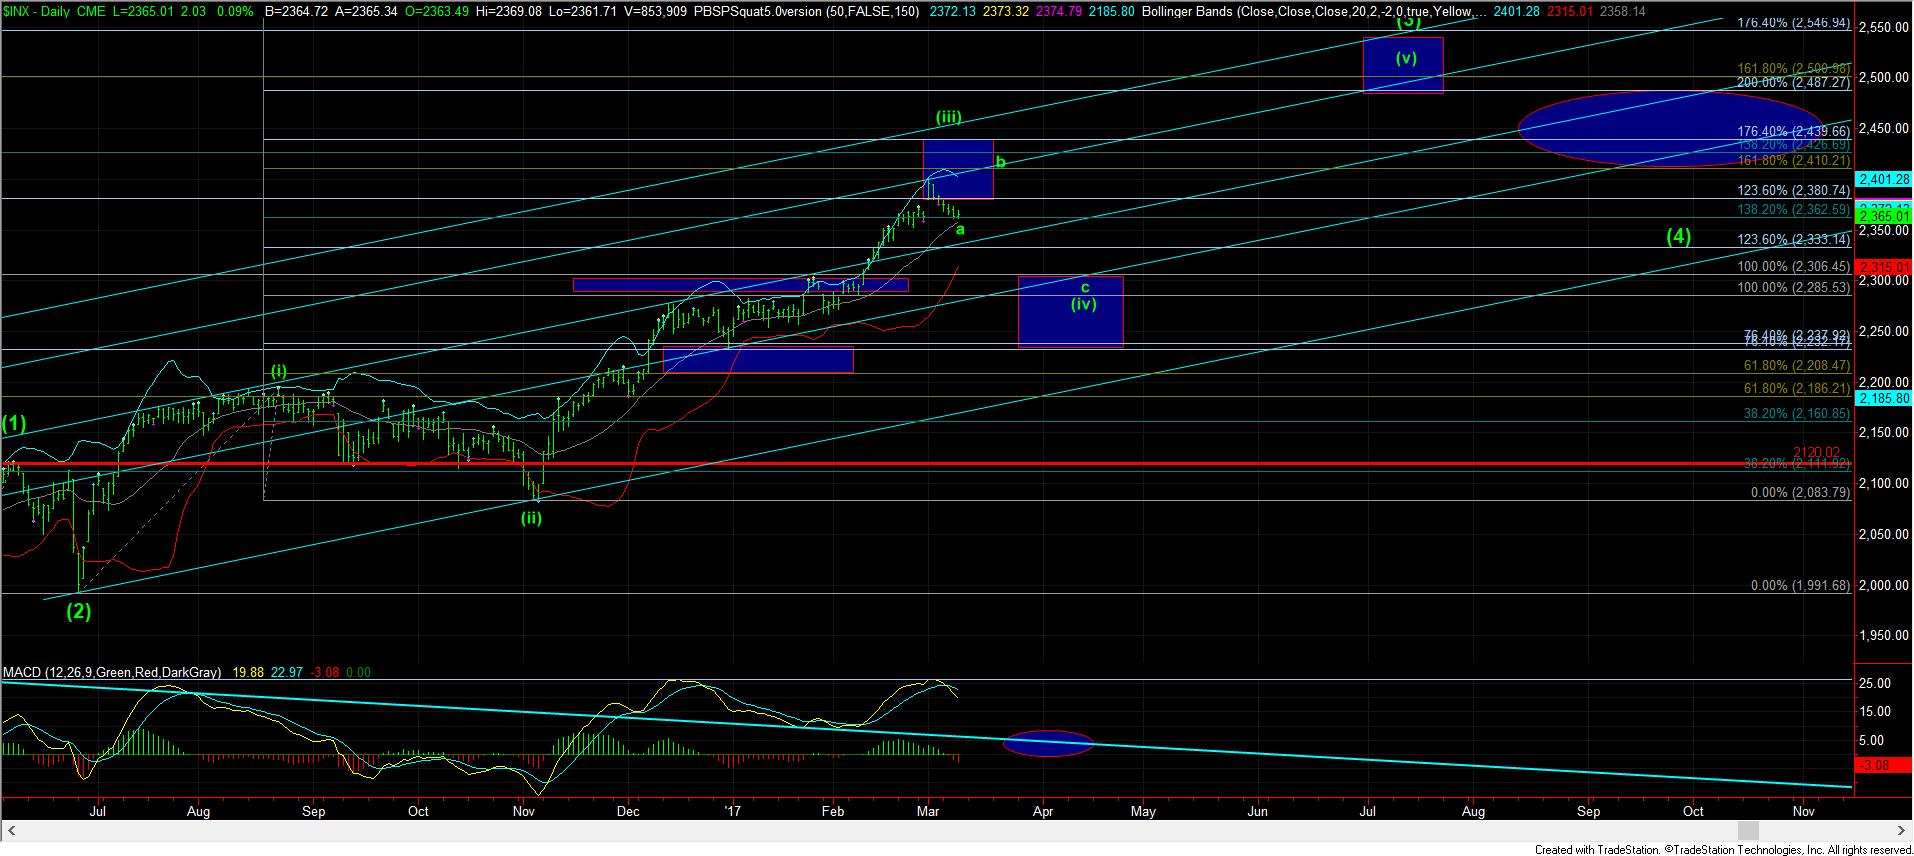This screenshot has height=856, width=1914.
Task: Select the green (4) wave label
Action: [1678, 236]
